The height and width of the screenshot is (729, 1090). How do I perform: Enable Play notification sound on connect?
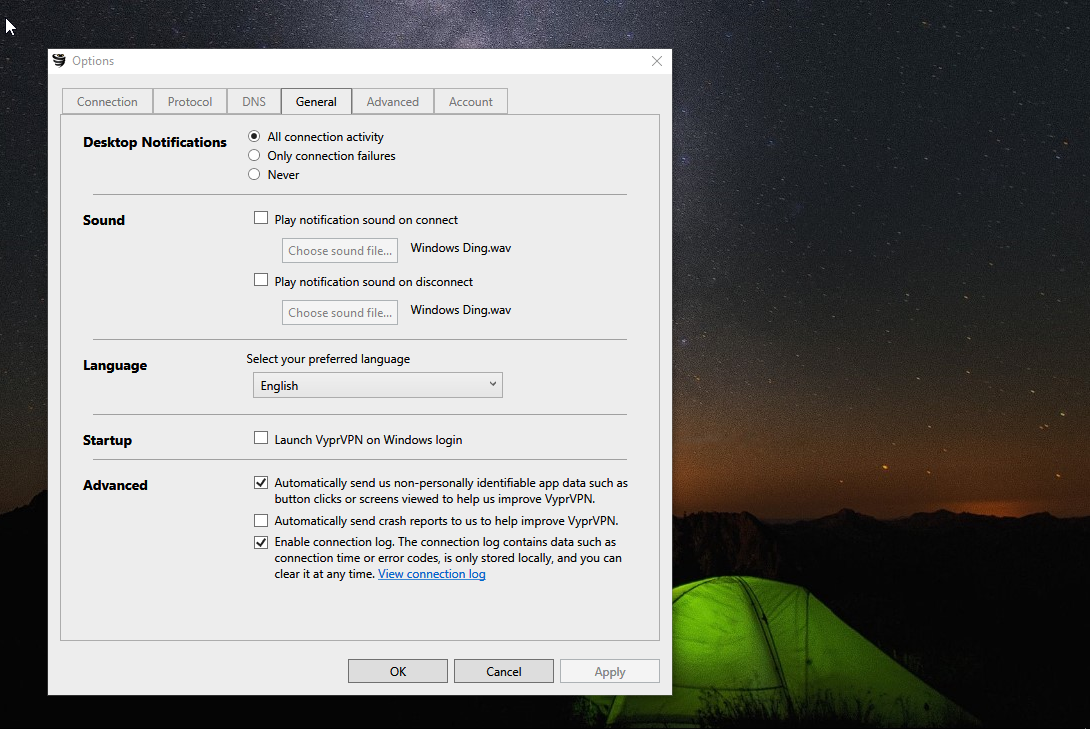coord(261,218)
